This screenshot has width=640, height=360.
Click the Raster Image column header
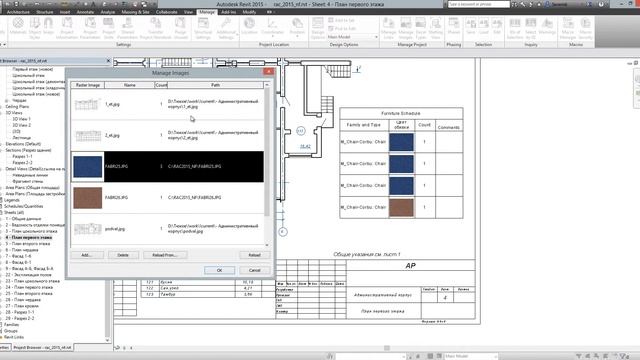pyautogui.click(x=88, y=85)
